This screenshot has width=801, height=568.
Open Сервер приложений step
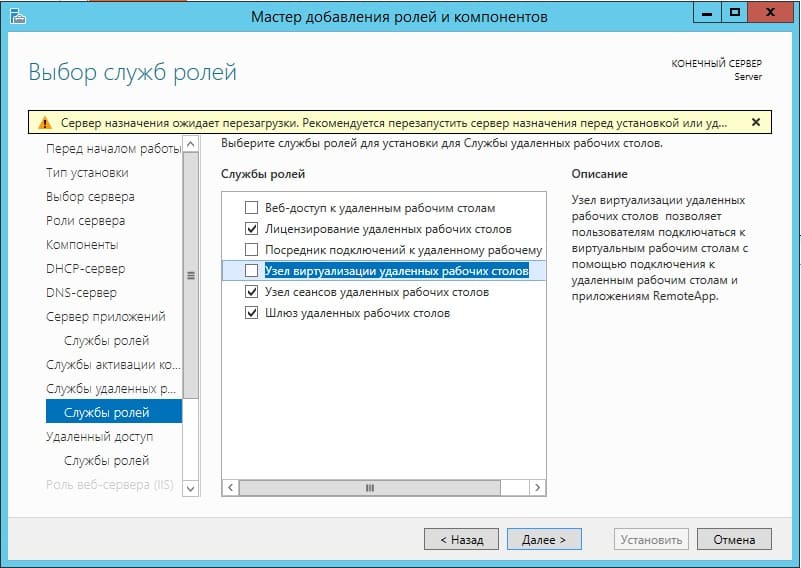[106, 317]
